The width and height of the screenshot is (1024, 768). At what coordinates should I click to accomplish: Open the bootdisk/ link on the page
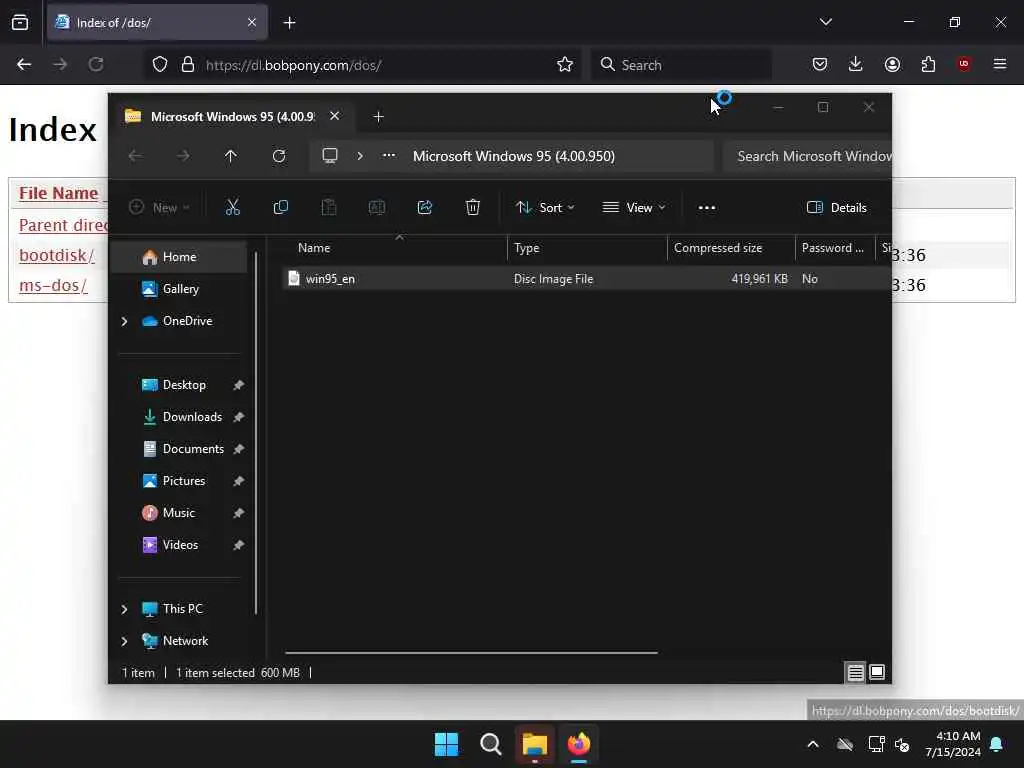57,255
